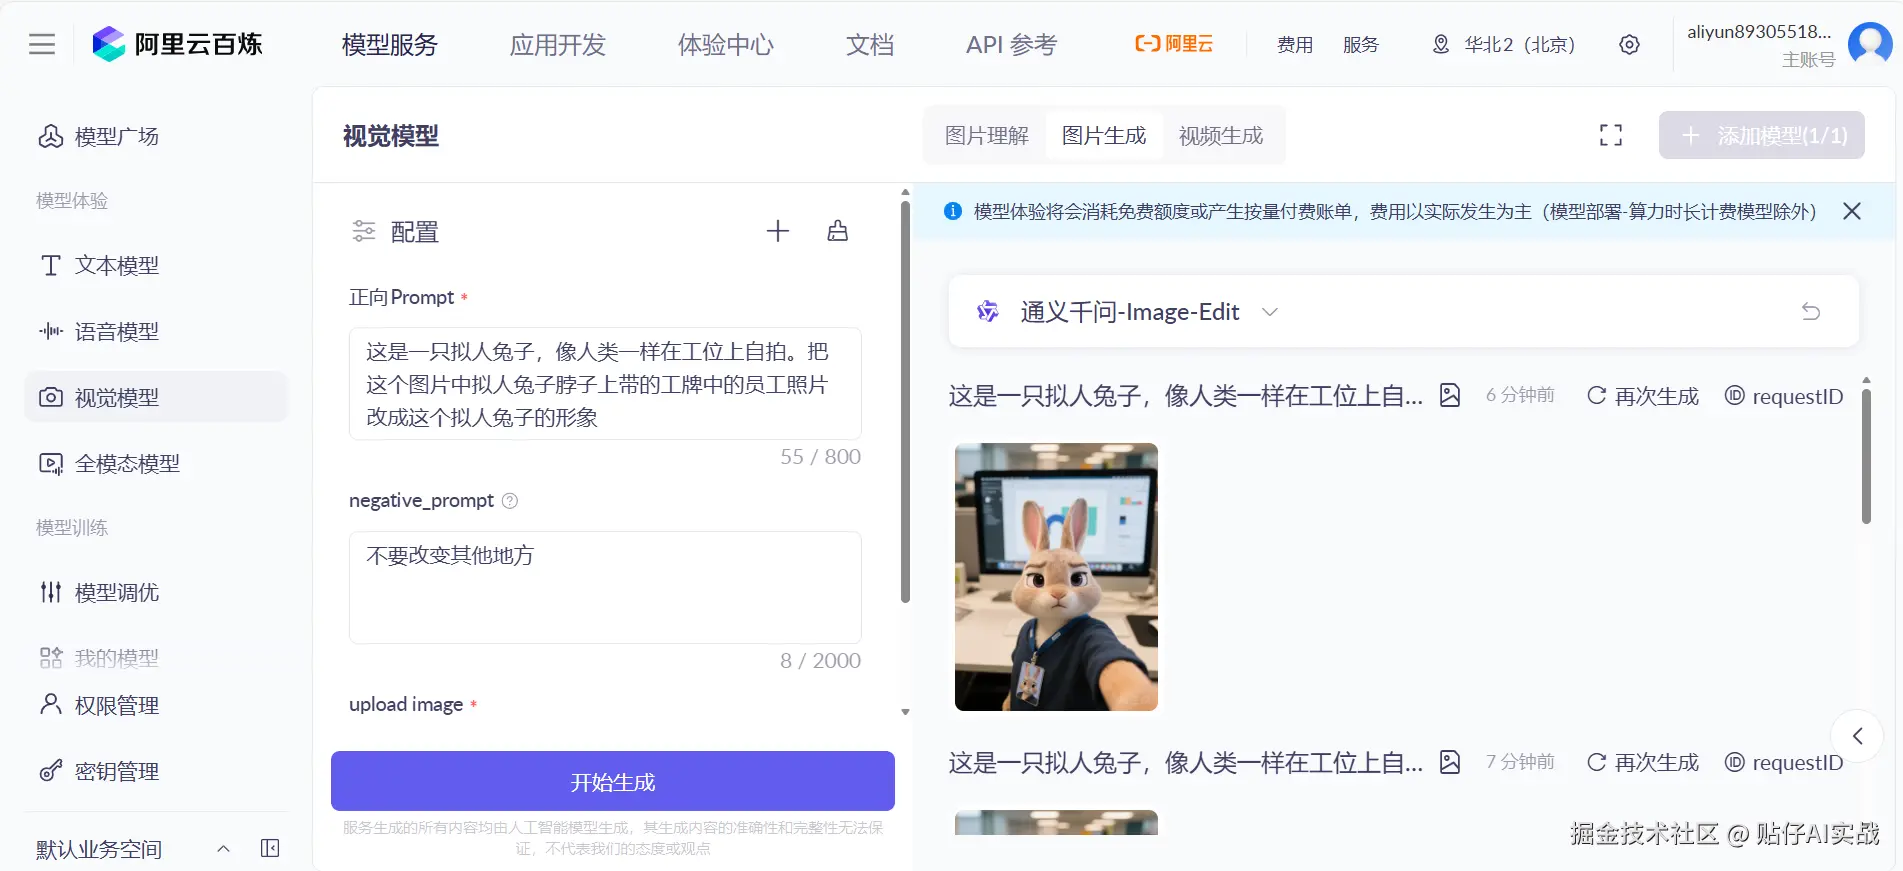Open 权限管理 in the sidebar
1903x871 pixels.
tap(155, 705)
